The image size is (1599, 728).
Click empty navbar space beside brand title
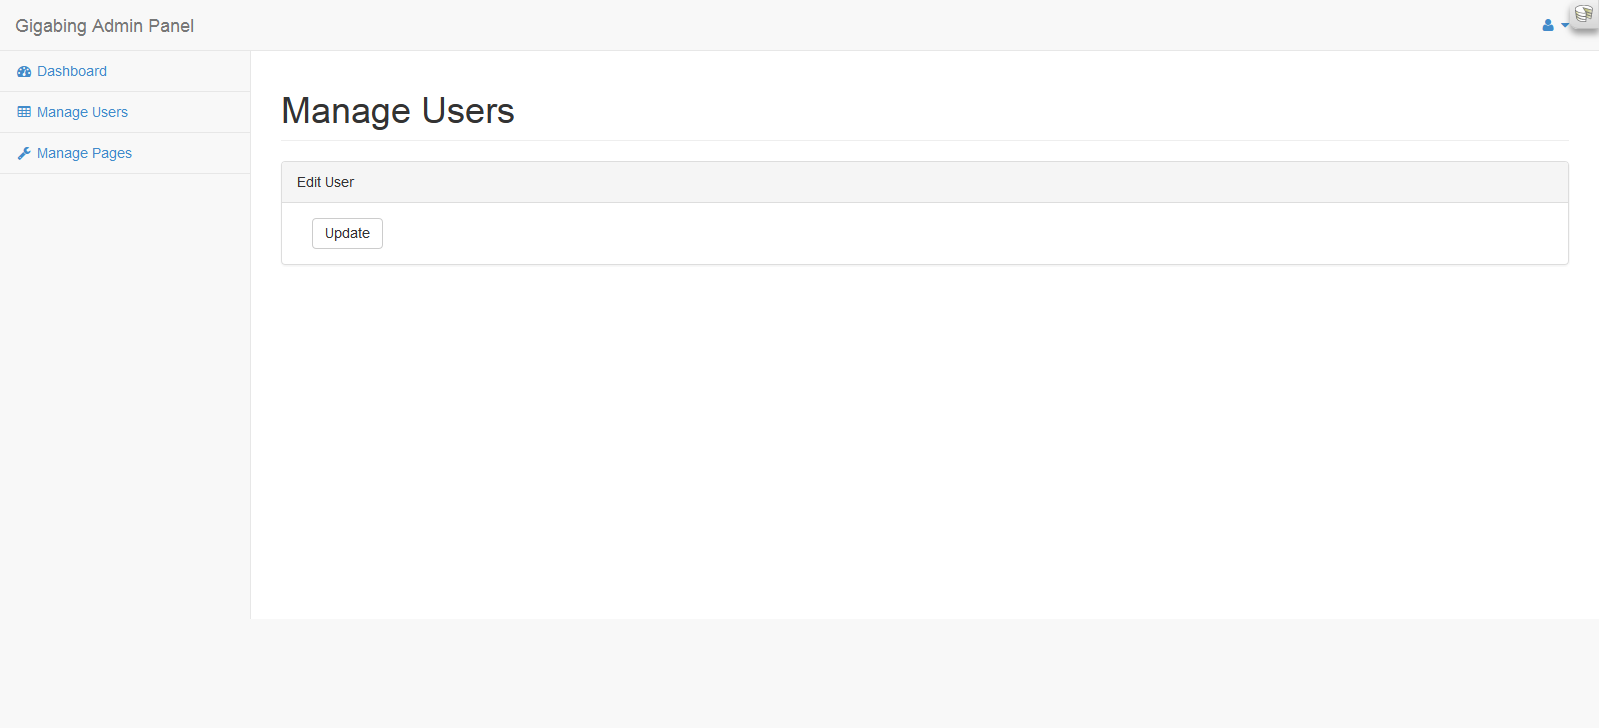pyautogui.click(x=800, y=26)
